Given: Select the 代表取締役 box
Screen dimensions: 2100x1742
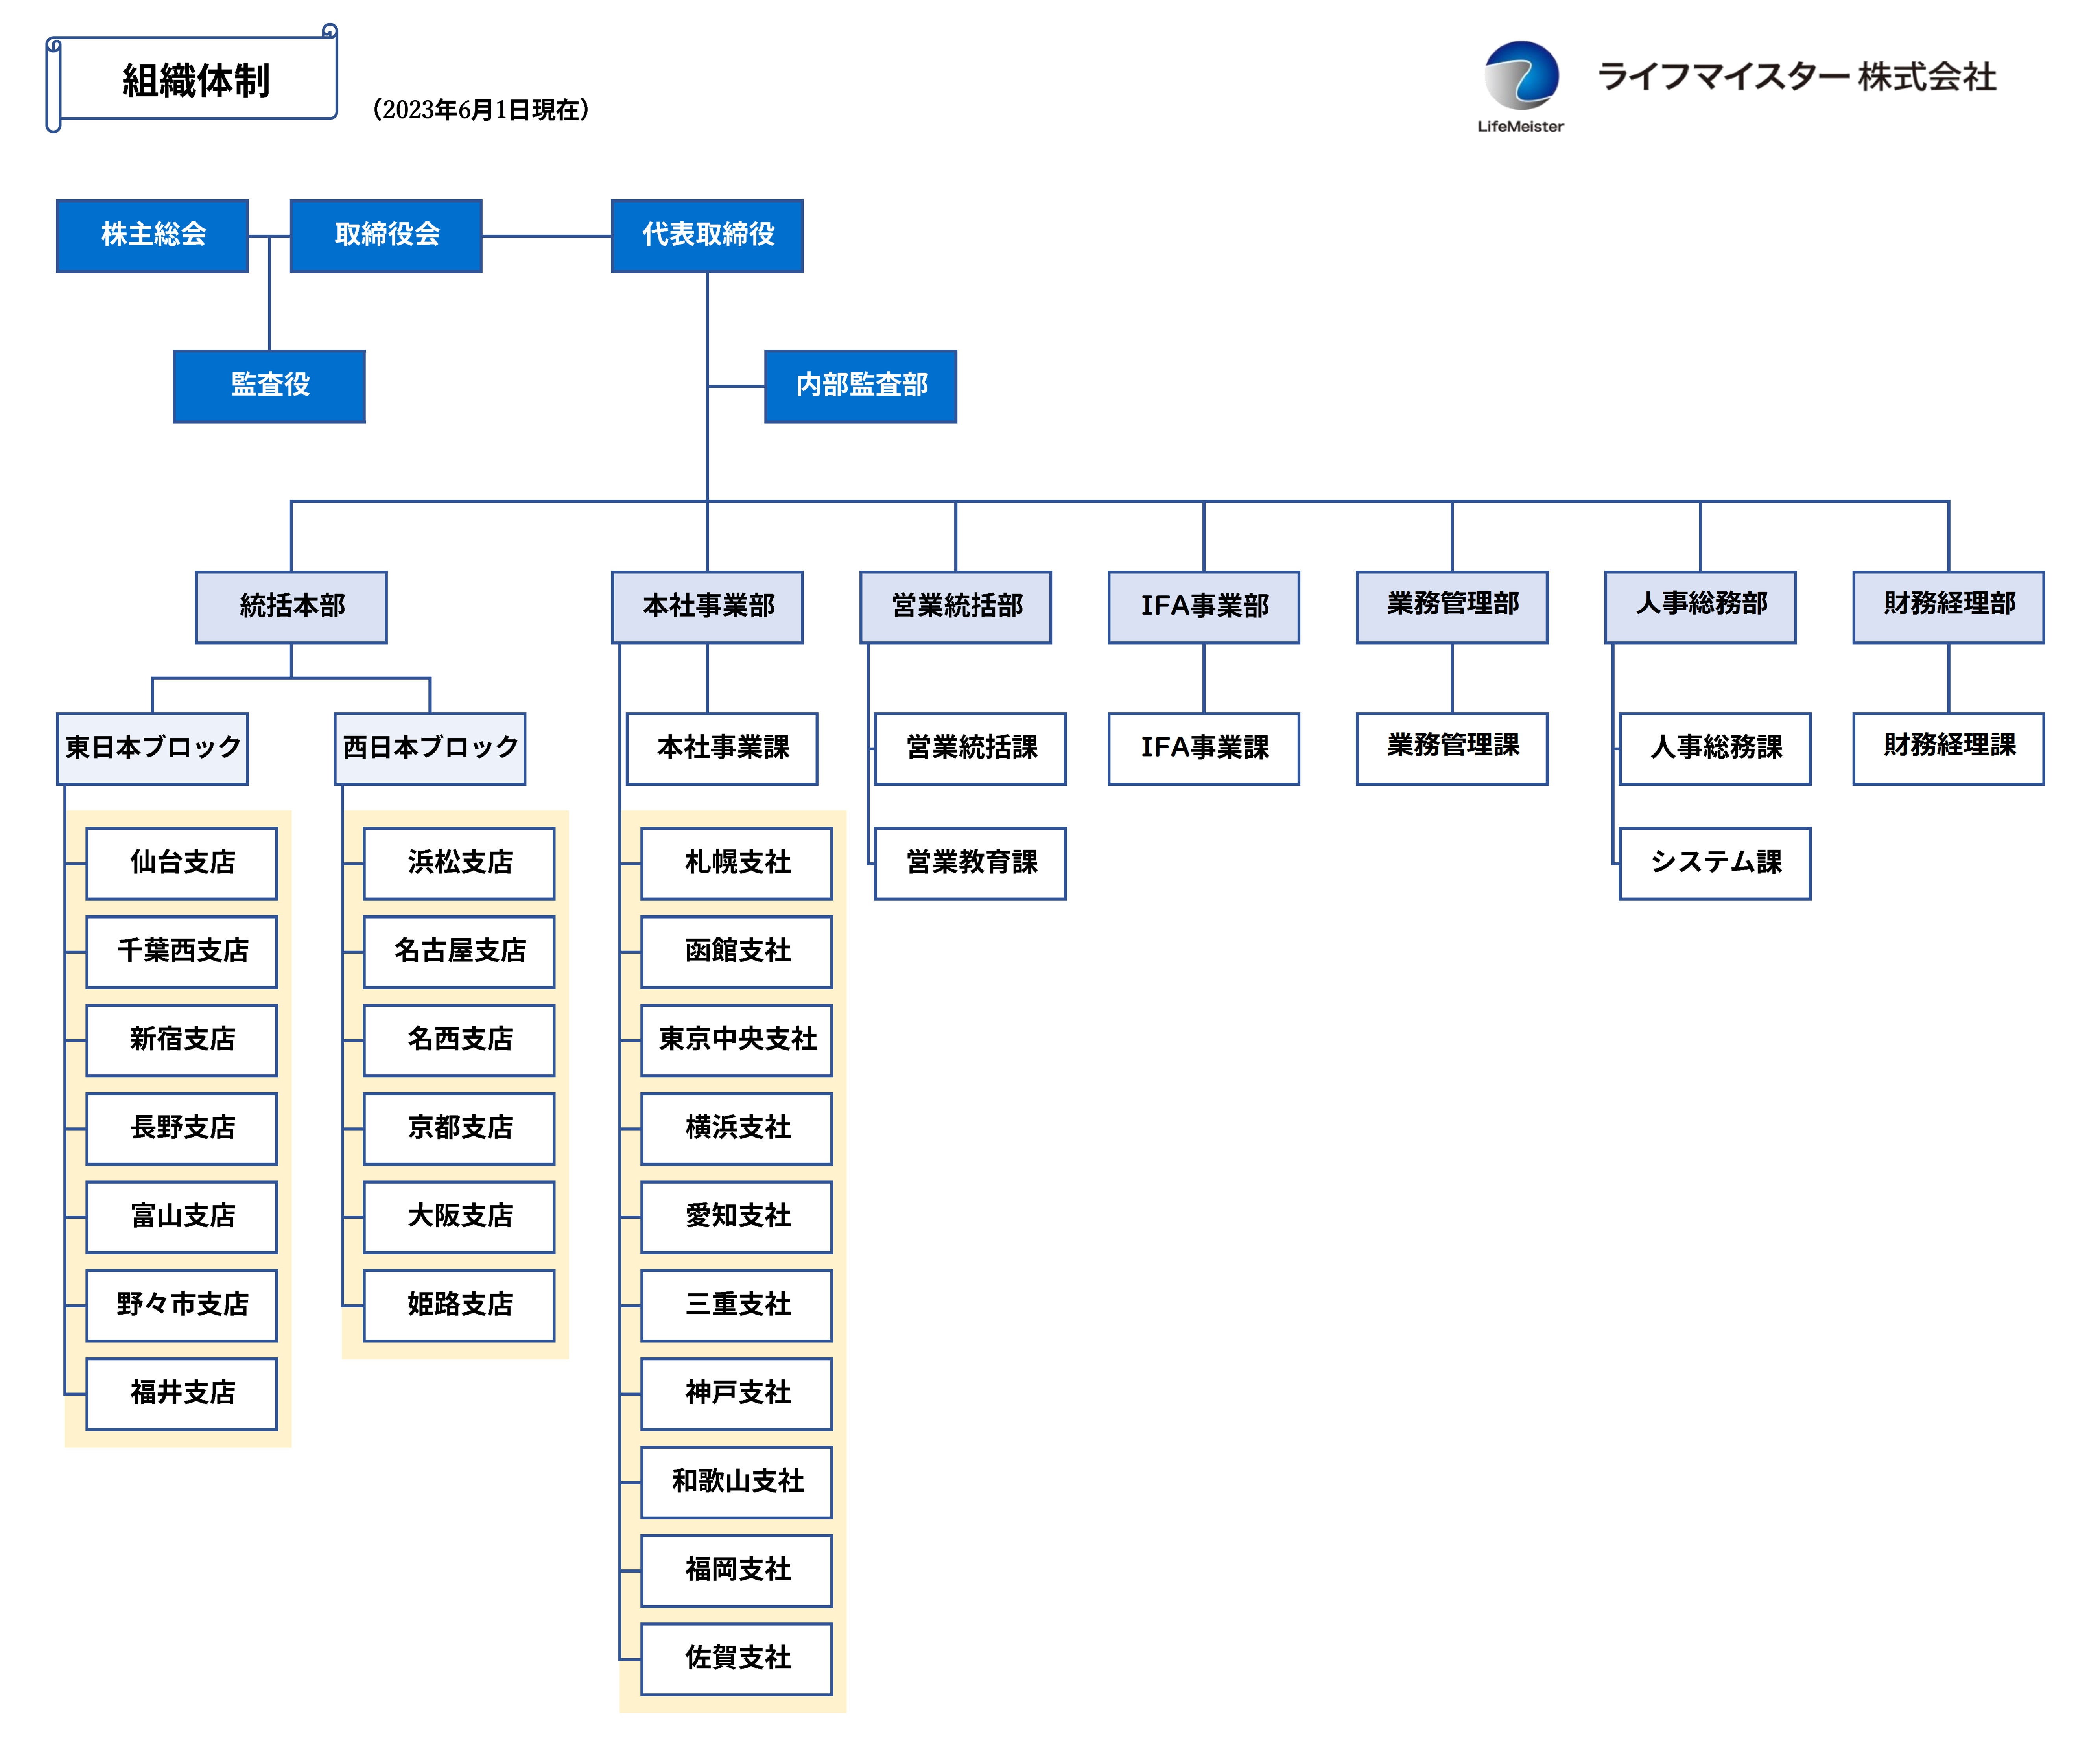Looking at the screenshot, I should (707, 235).
